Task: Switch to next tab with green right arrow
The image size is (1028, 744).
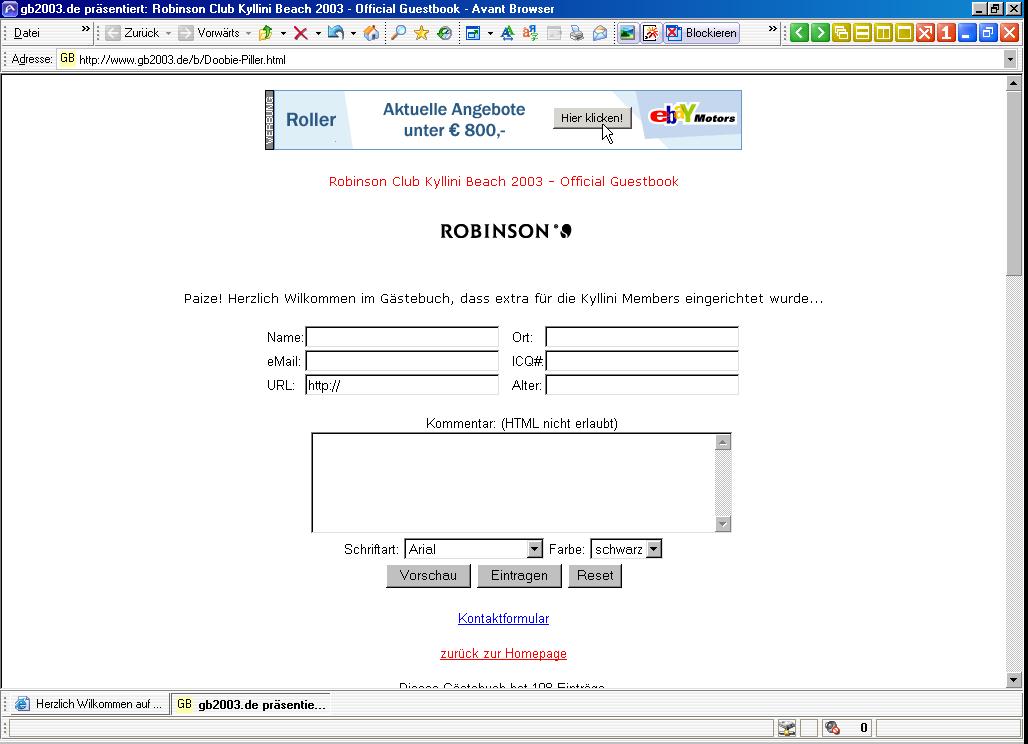Action: (820, 33)
